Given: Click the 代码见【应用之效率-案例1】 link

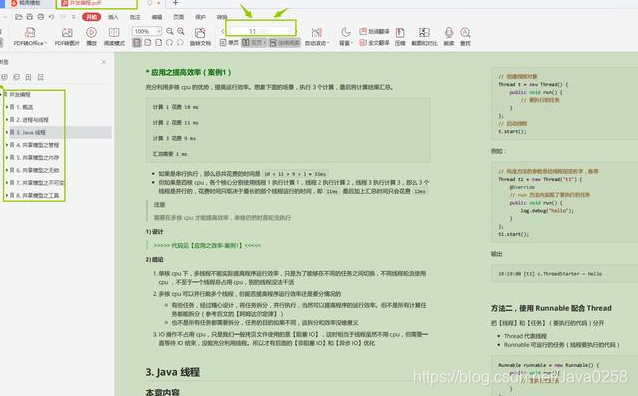Looking at the screenshot, I should [207, 245].
